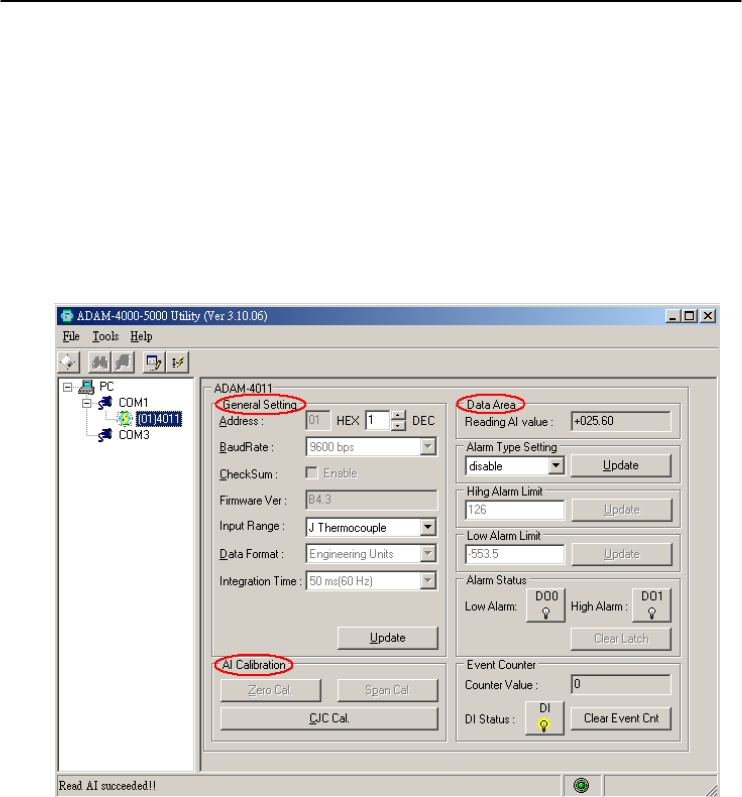Click Update for Hihg Alarm Limit
Viewport: 742px width, 797px height.
click(x=622, y=510)
